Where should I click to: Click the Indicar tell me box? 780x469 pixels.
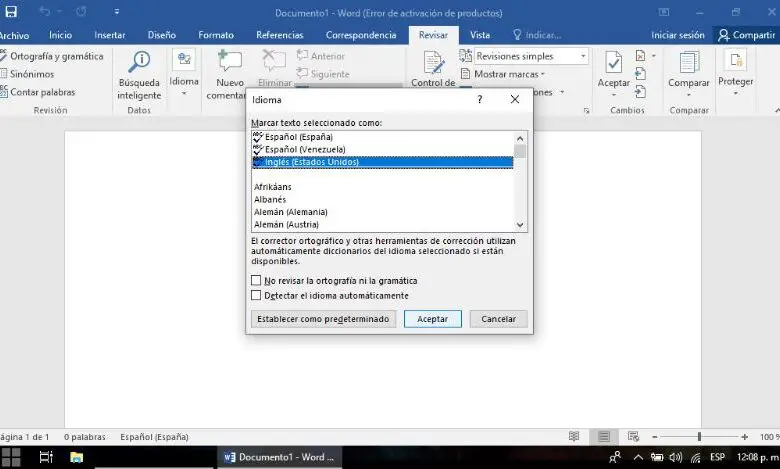coord(537,35)
